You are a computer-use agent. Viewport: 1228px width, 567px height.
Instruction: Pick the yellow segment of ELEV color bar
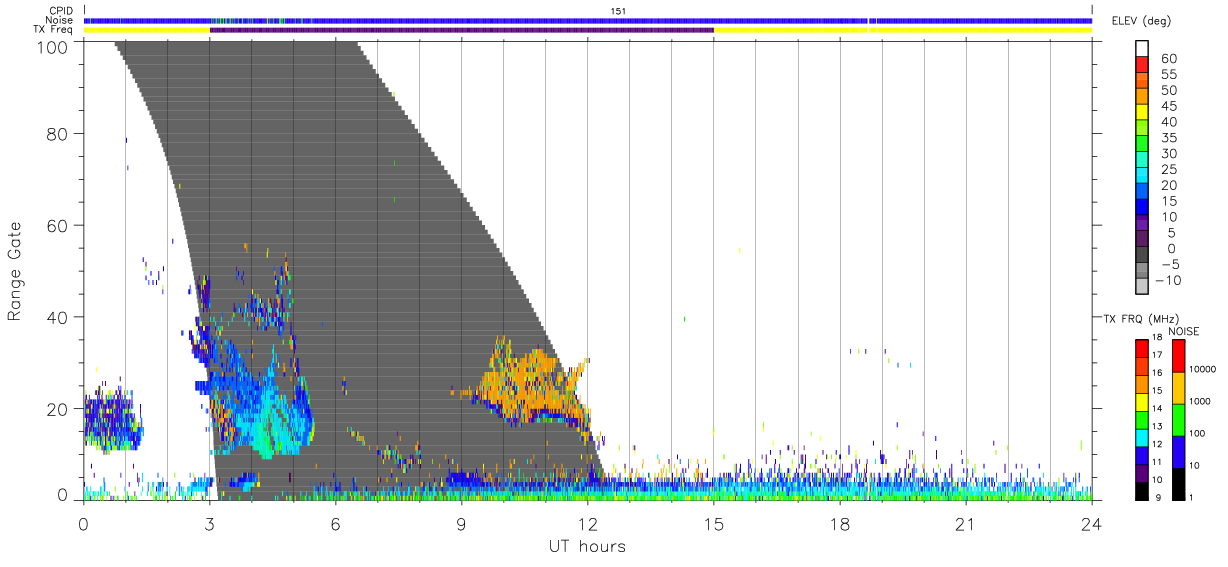coord(1142,112)
